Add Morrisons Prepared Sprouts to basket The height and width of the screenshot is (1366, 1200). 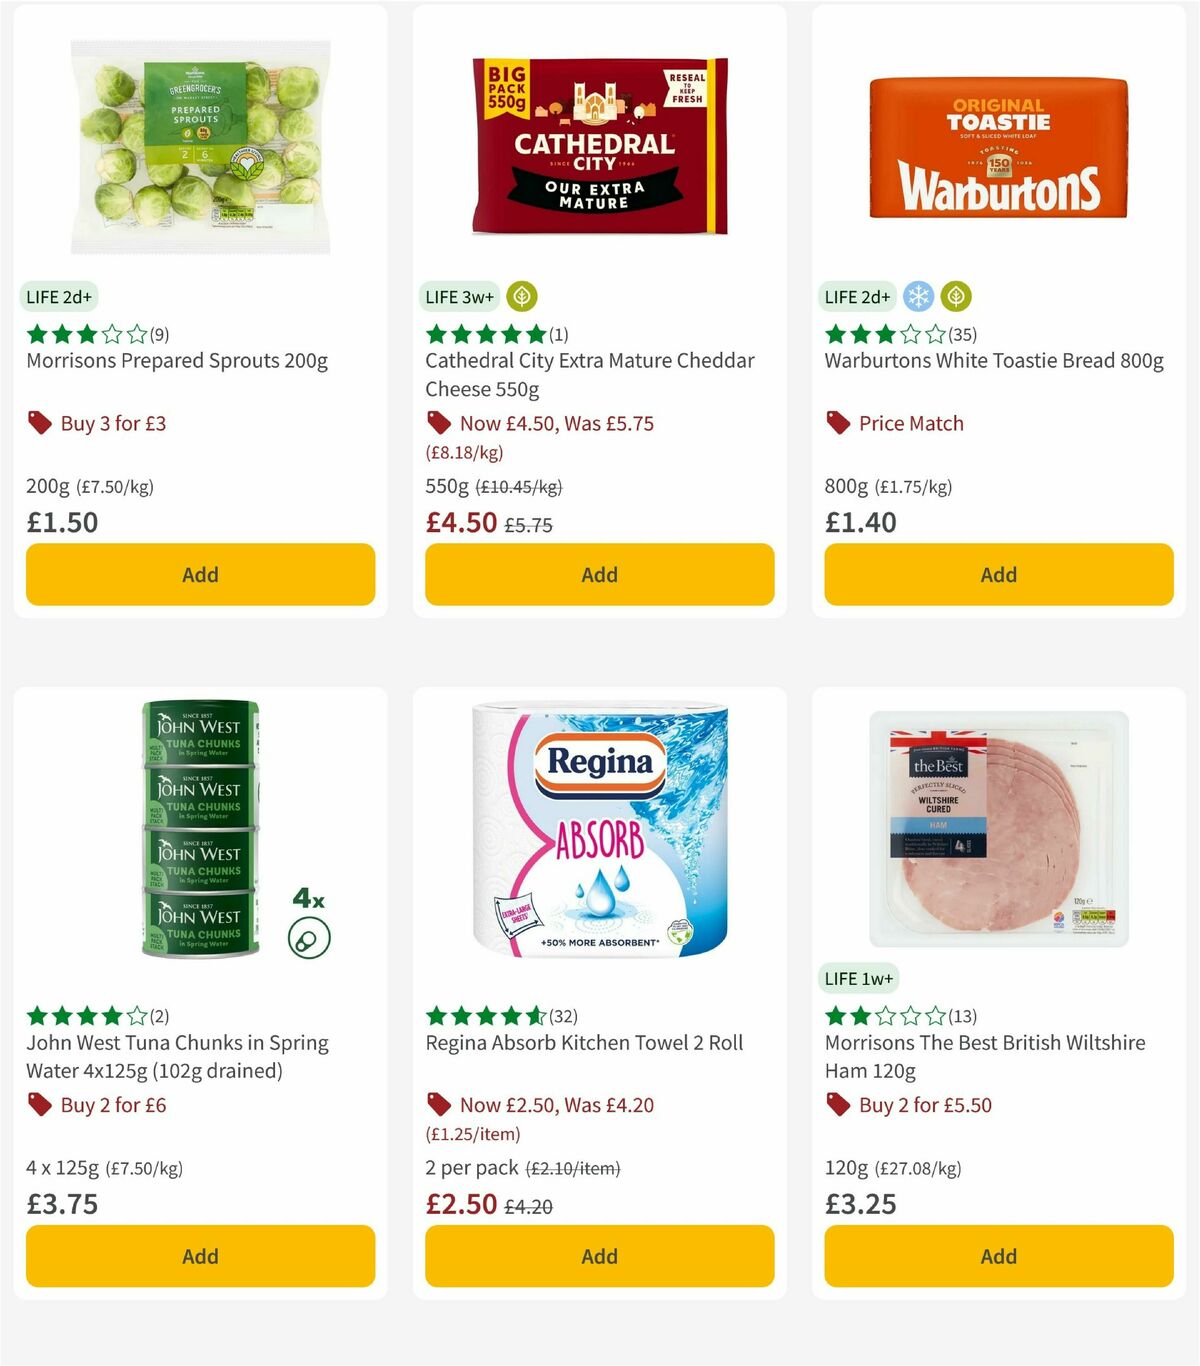pos(200,574)
